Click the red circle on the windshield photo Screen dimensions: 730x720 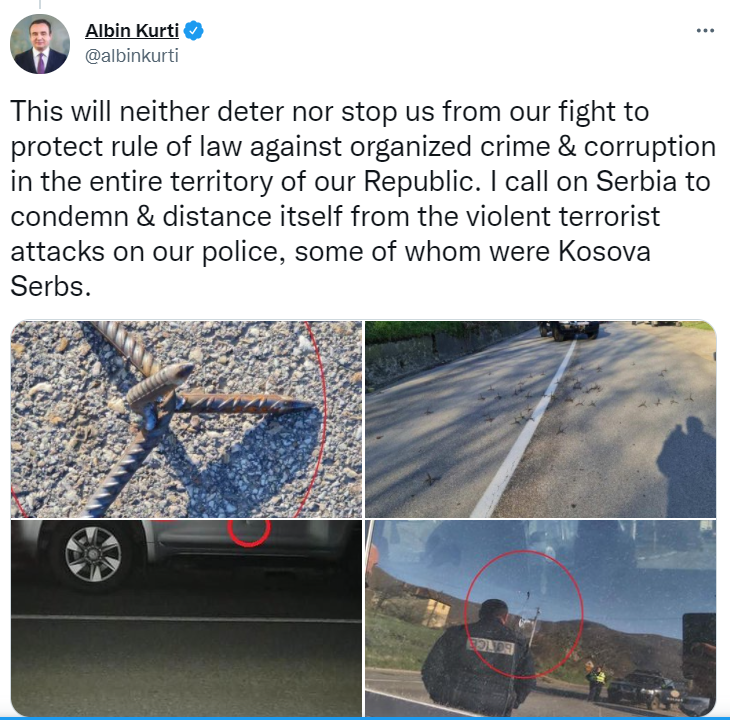point(524,614)
